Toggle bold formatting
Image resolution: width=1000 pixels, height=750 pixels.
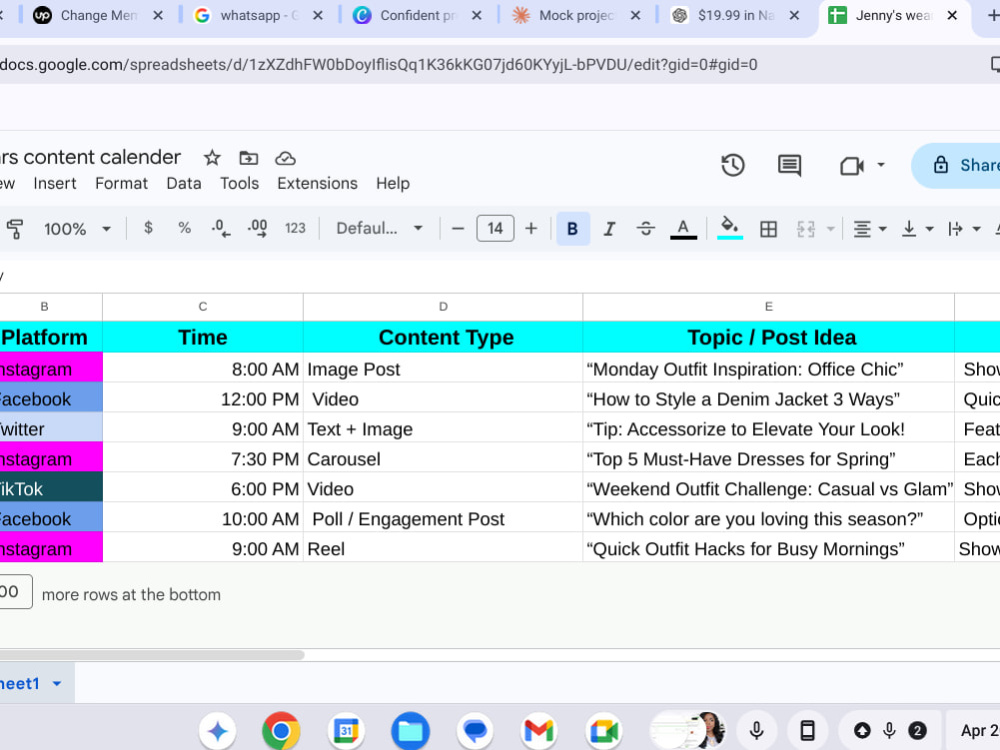(573, 228)
